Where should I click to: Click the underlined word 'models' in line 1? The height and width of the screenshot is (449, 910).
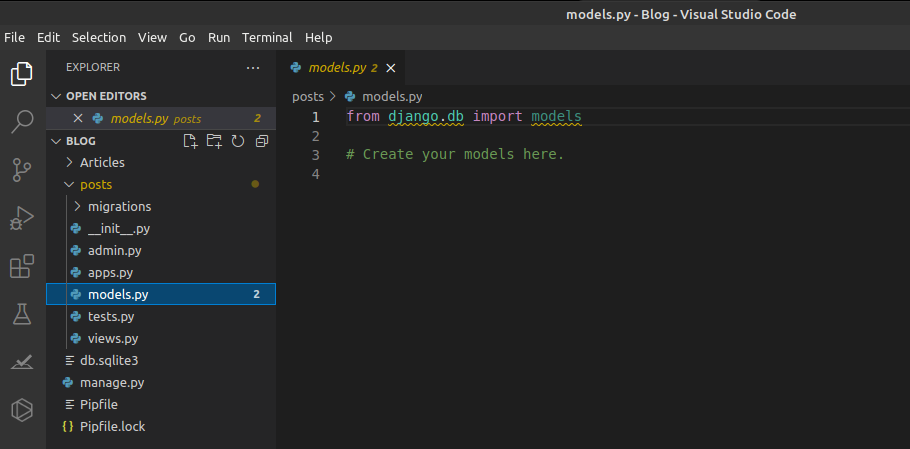556,116
